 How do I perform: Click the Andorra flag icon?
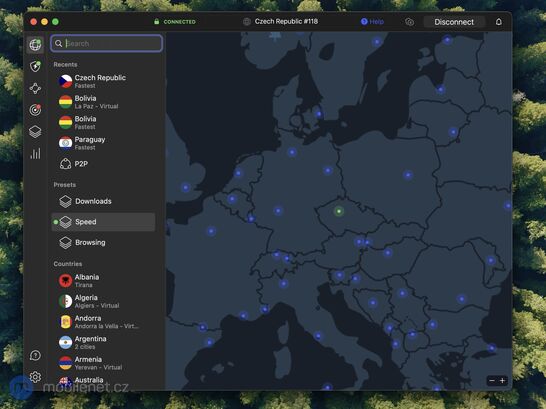[x=65, y=322]
